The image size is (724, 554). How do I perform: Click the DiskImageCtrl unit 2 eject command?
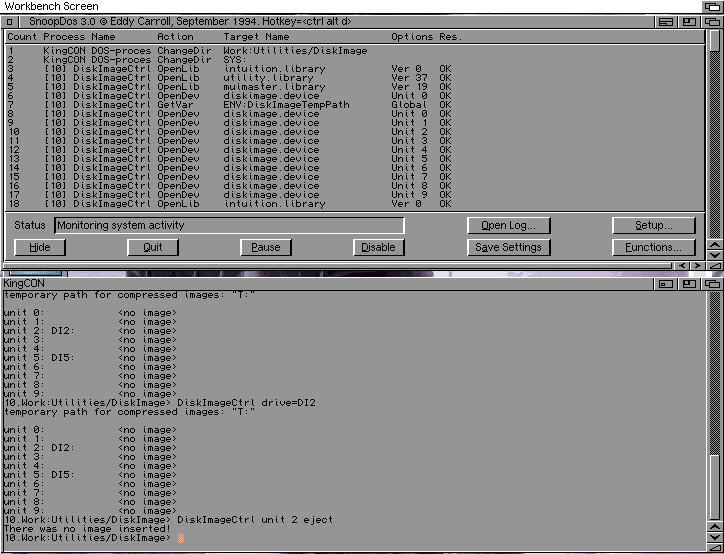[255, 520]
